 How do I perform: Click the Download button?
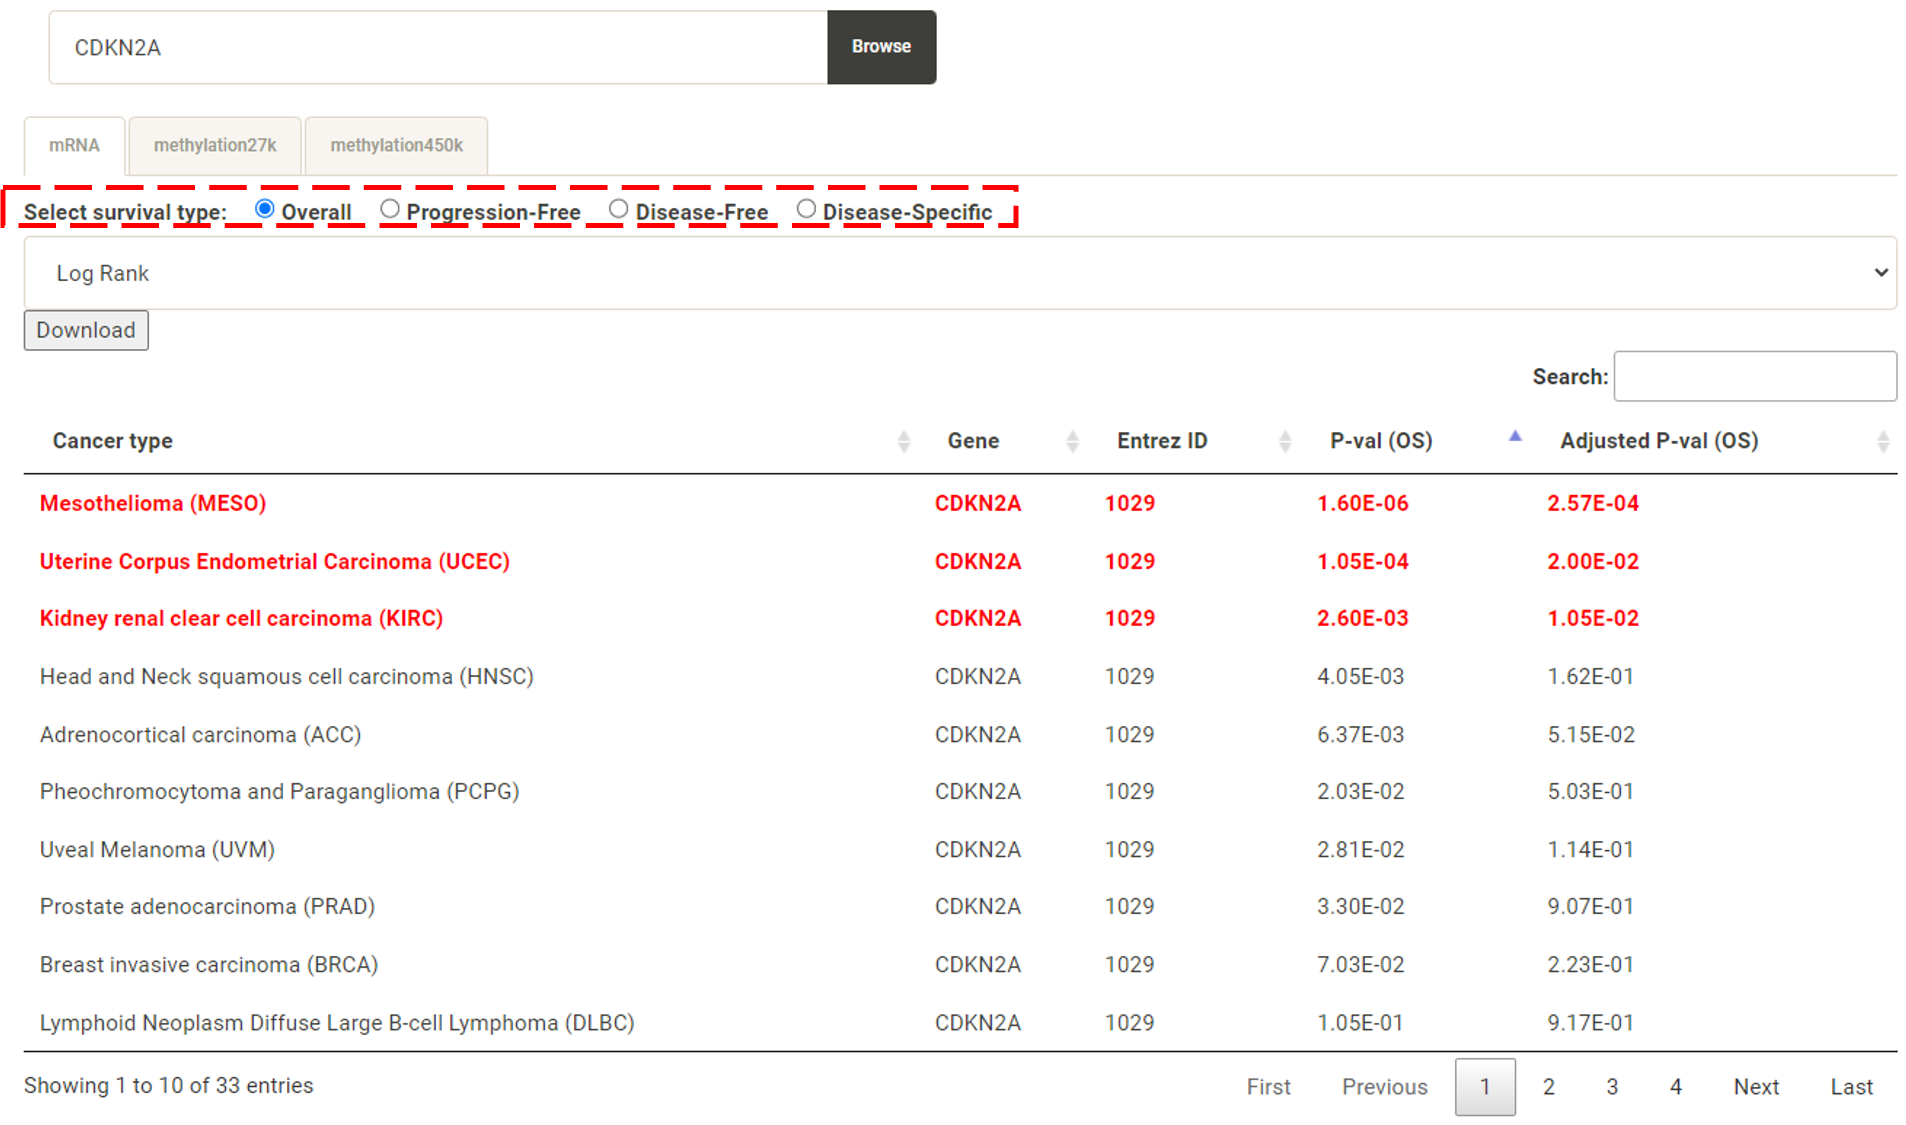tap(86, 330)
